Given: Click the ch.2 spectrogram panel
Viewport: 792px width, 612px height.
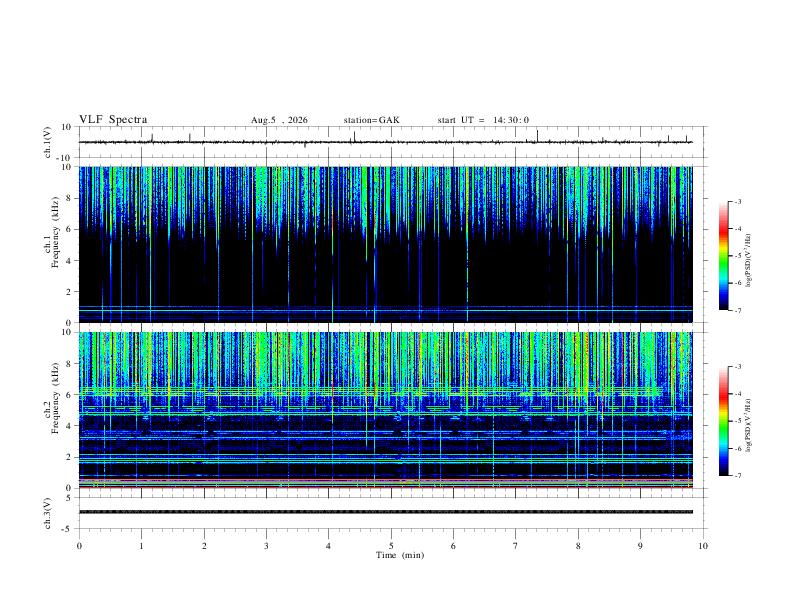Looking at the screenshot, I should pos(385,410).
